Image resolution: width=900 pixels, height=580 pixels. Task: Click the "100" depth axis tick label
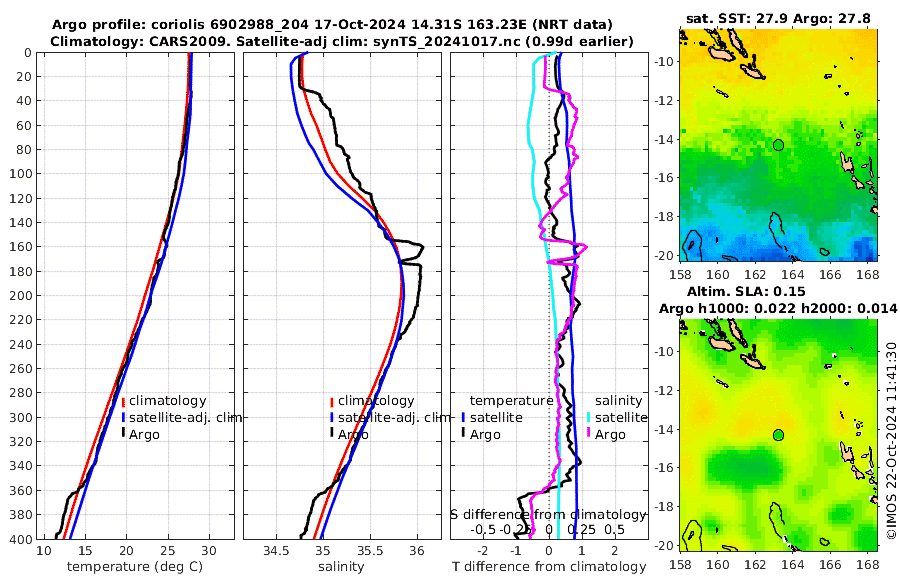tap(20, 173)
